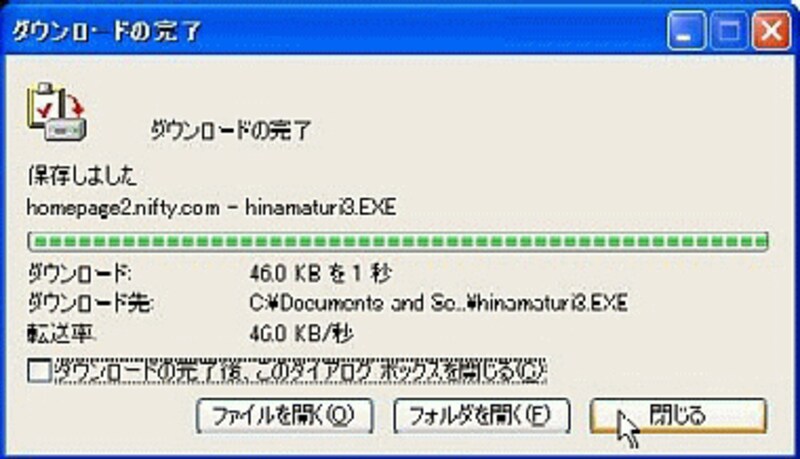Open folder with フォルダを開く button

[x=482, y=416]
